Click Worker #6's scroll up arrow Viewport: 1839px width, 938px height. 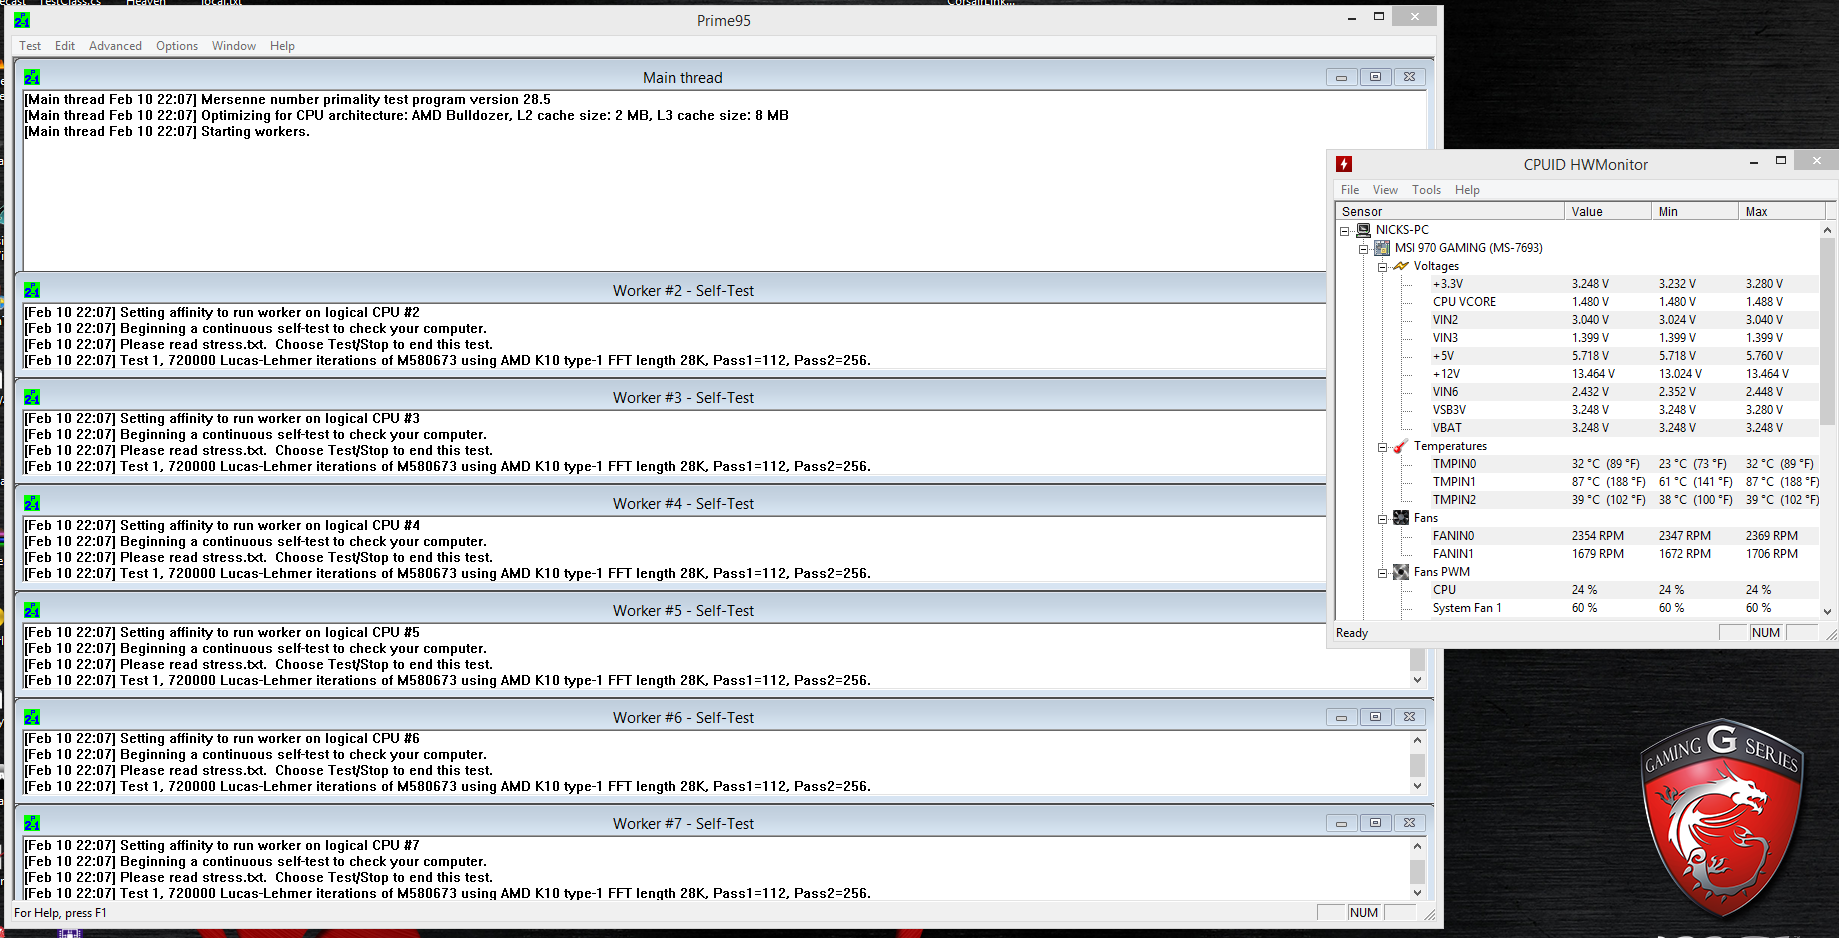tap(1417, 740)
